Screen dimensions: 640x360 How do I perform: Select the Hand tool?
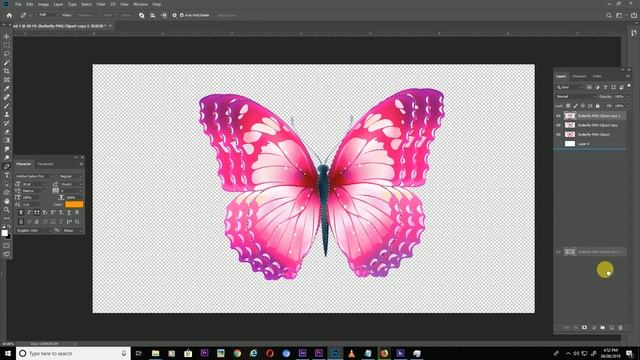click(7, 201)
